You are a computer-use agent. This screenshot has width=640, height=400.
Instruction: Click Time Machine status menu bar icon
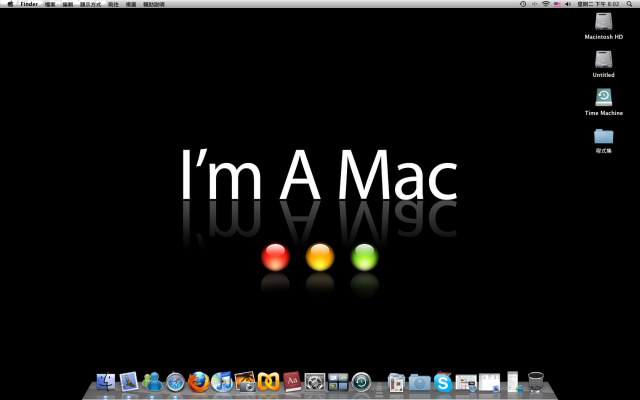[x=523, y=4]
